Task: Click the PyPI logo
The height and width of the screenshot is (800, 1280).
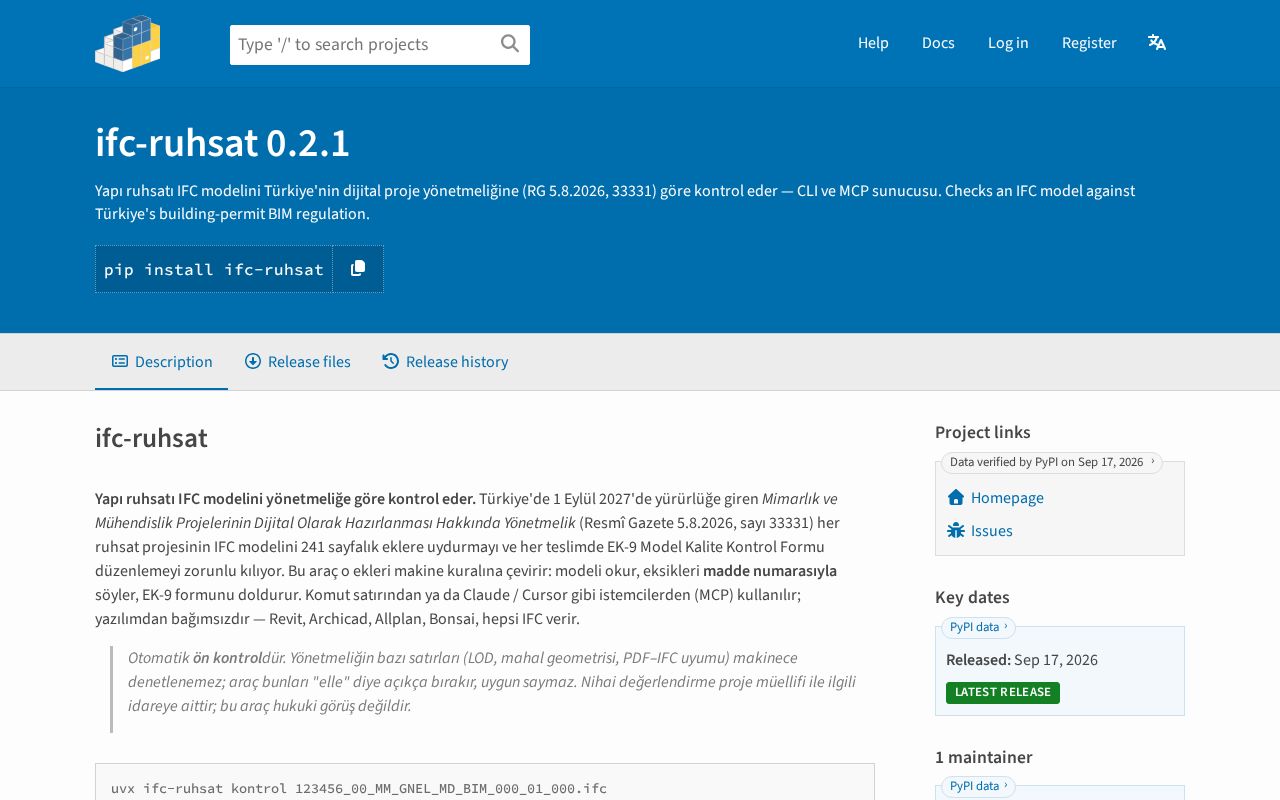Action: coord(128,43)
